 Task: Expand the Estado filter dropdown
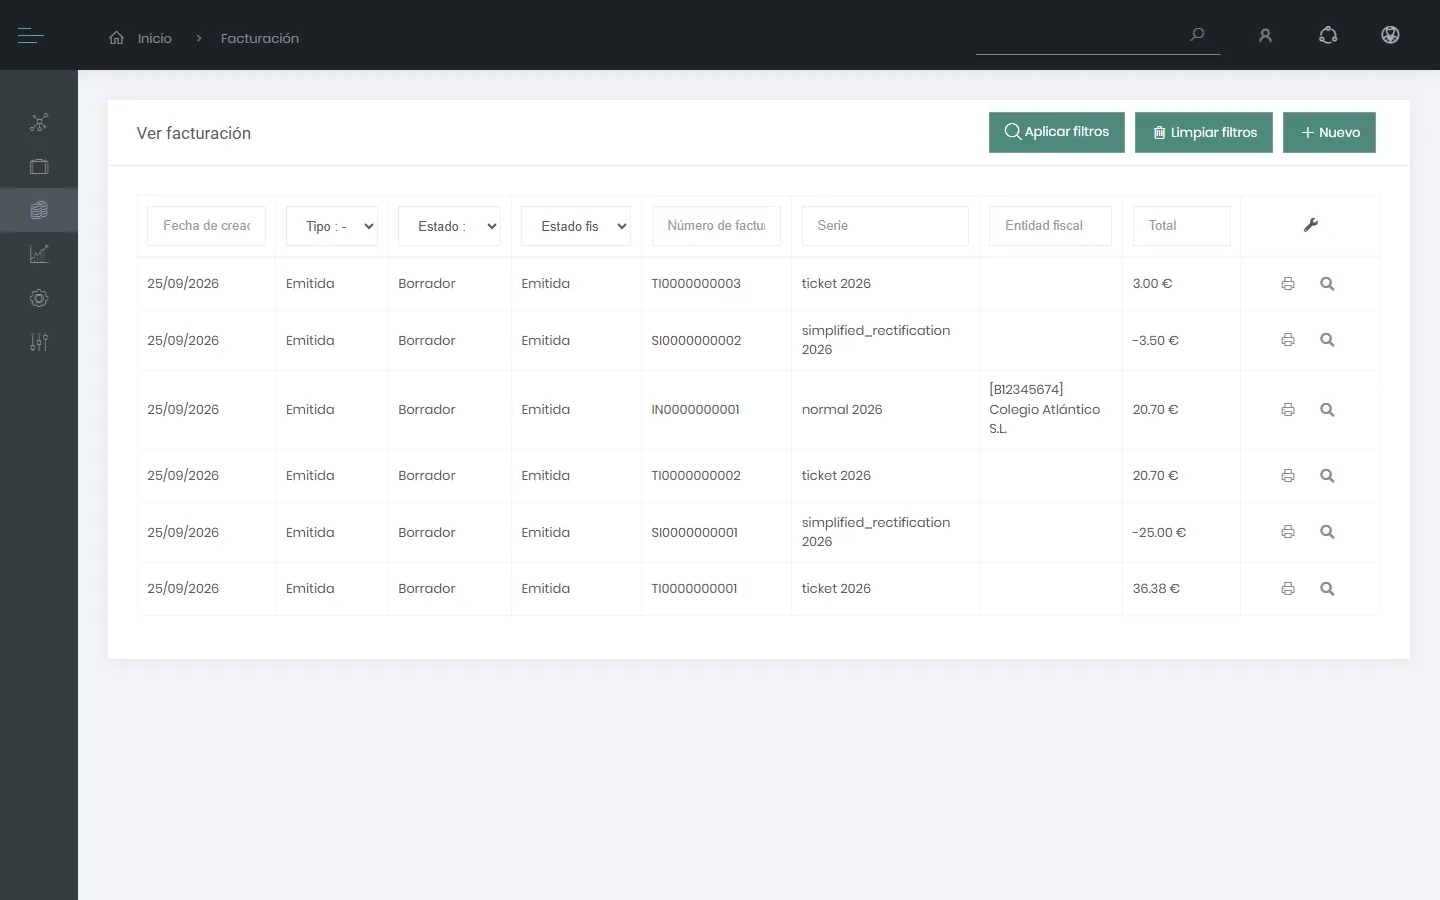[x=449, y=226]
